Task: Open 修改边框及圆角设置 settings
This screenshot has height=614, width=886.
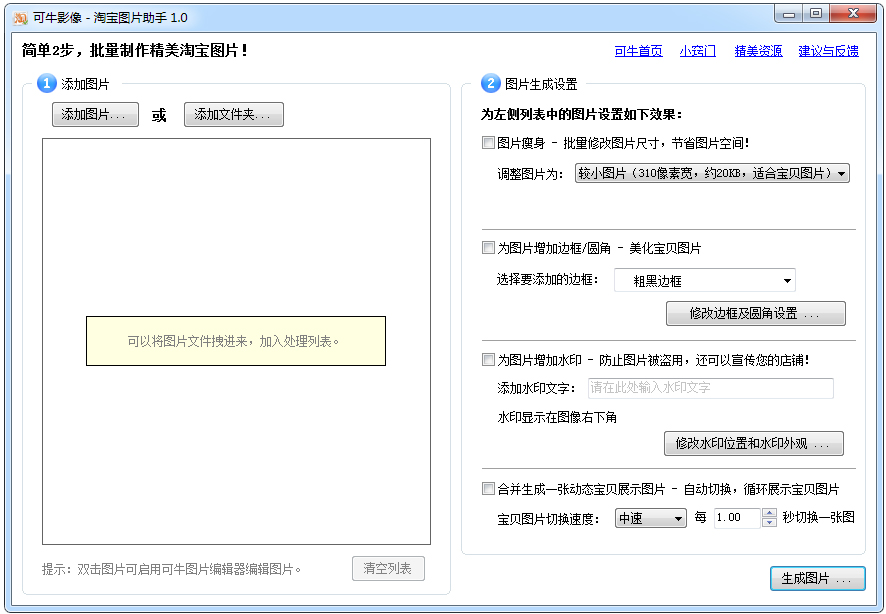Action: click(x=755, y=313)
